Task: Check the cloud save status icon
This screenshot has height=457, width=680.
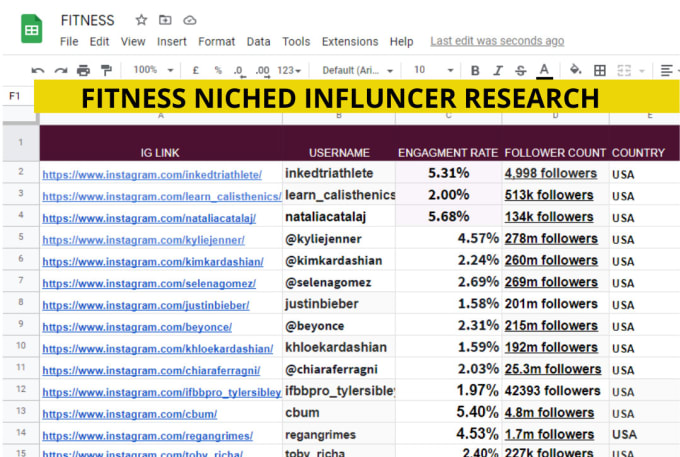Action: [190, 20]
